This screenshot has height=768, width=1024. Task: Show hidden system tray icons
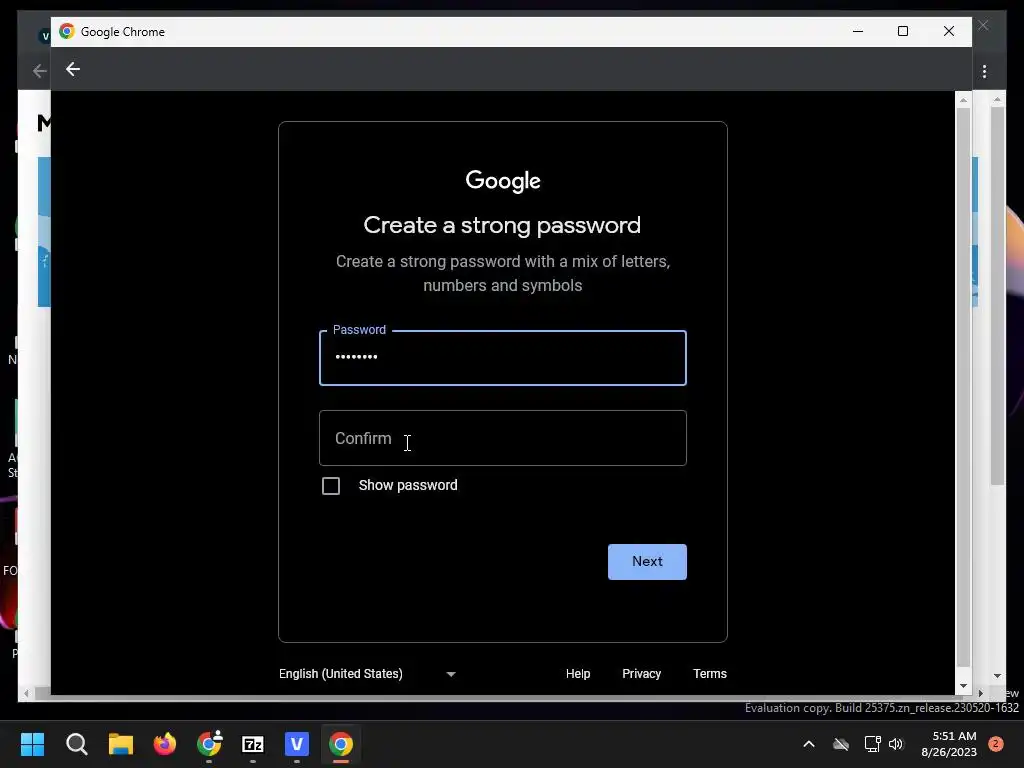(808, 744)
